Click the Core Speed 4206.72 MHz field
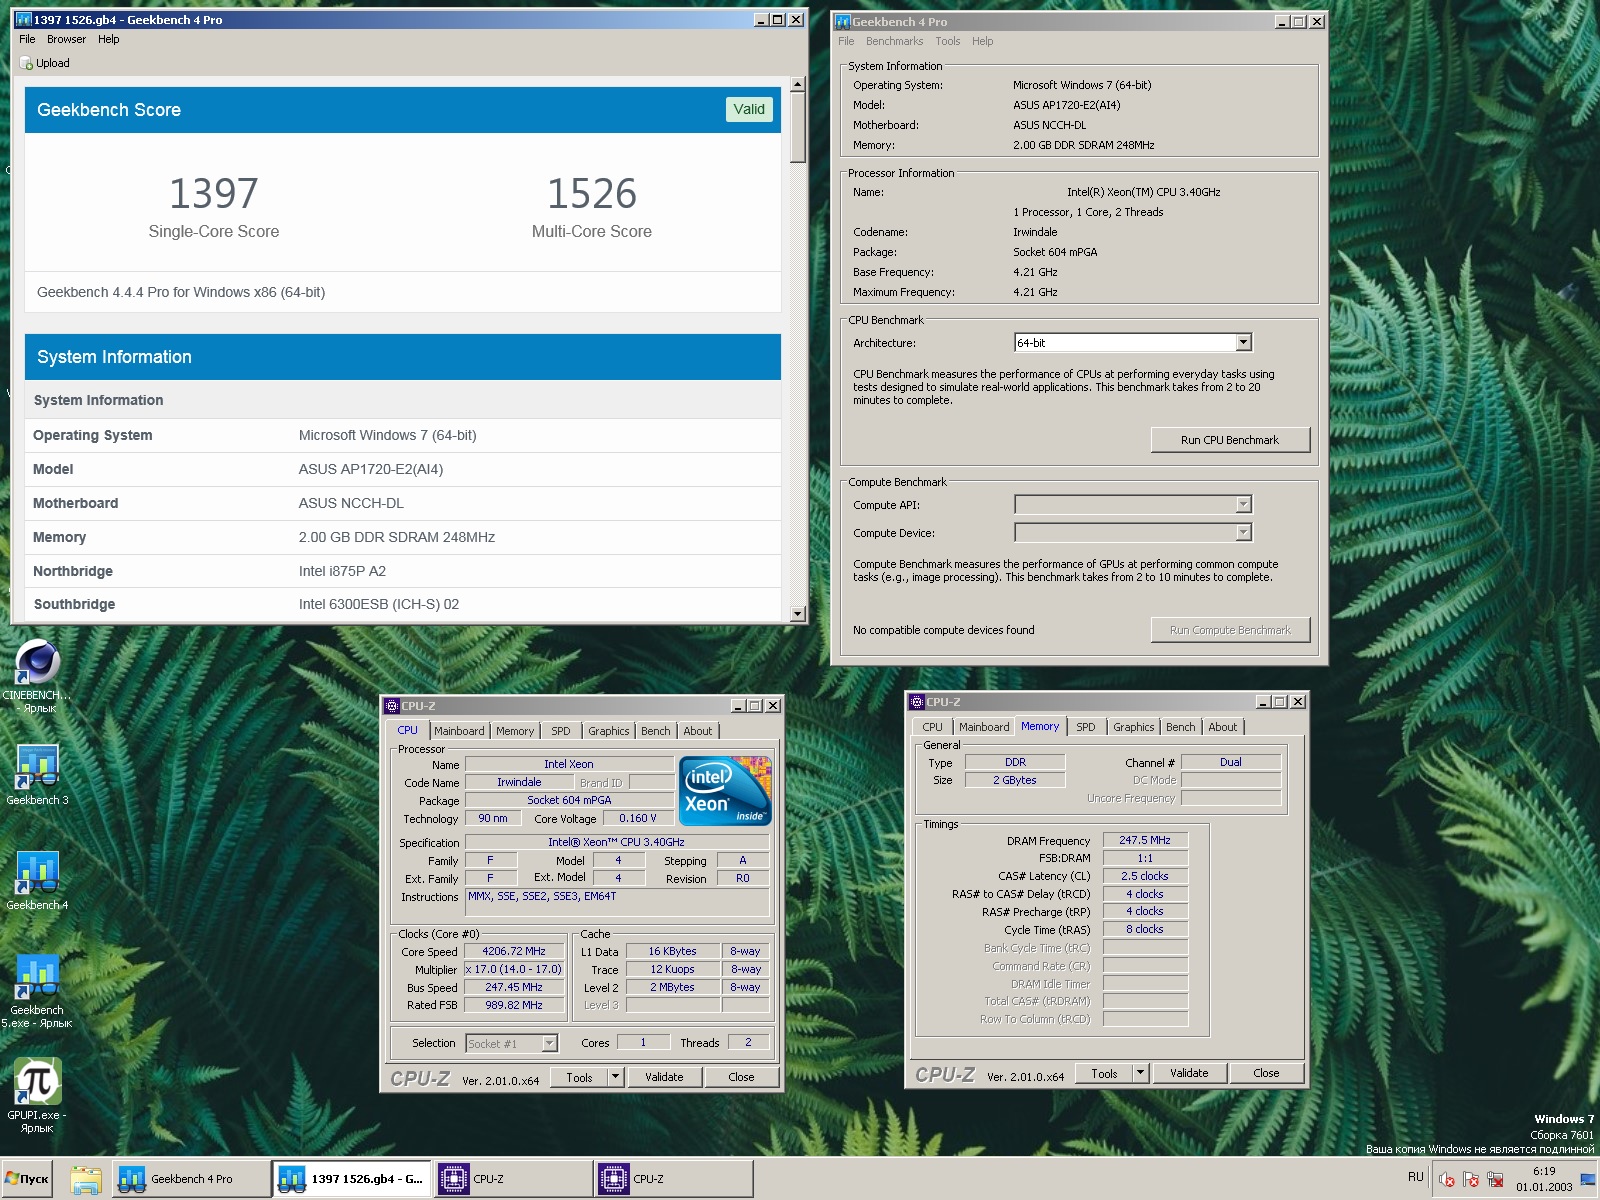This screenshot has width=1600, height=1200. coord(514,951)
